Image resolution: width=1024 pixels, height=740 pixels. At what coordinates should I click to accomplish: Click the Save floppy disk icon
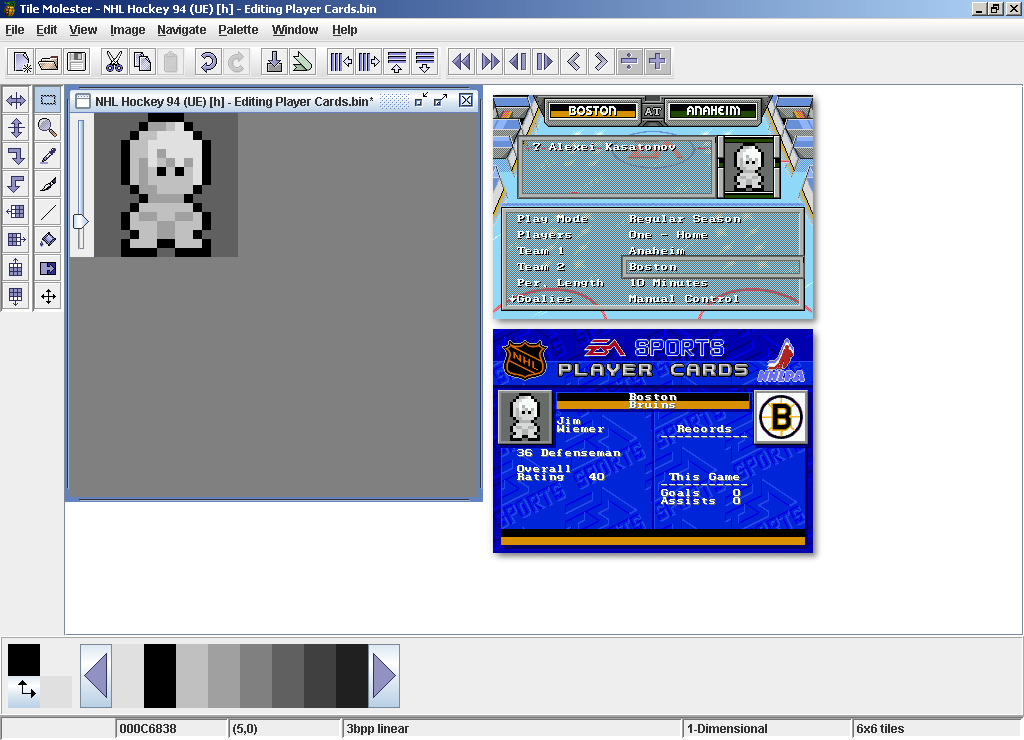[77, 62]
